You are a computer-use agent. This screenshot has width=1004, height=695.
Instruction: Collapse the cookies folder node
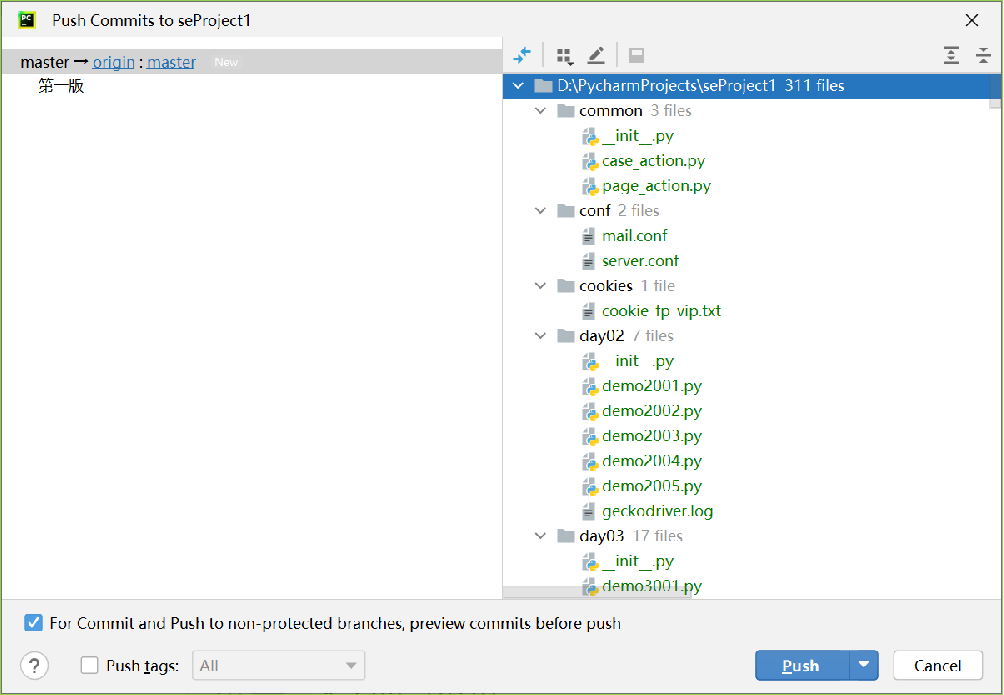(541, 286)
